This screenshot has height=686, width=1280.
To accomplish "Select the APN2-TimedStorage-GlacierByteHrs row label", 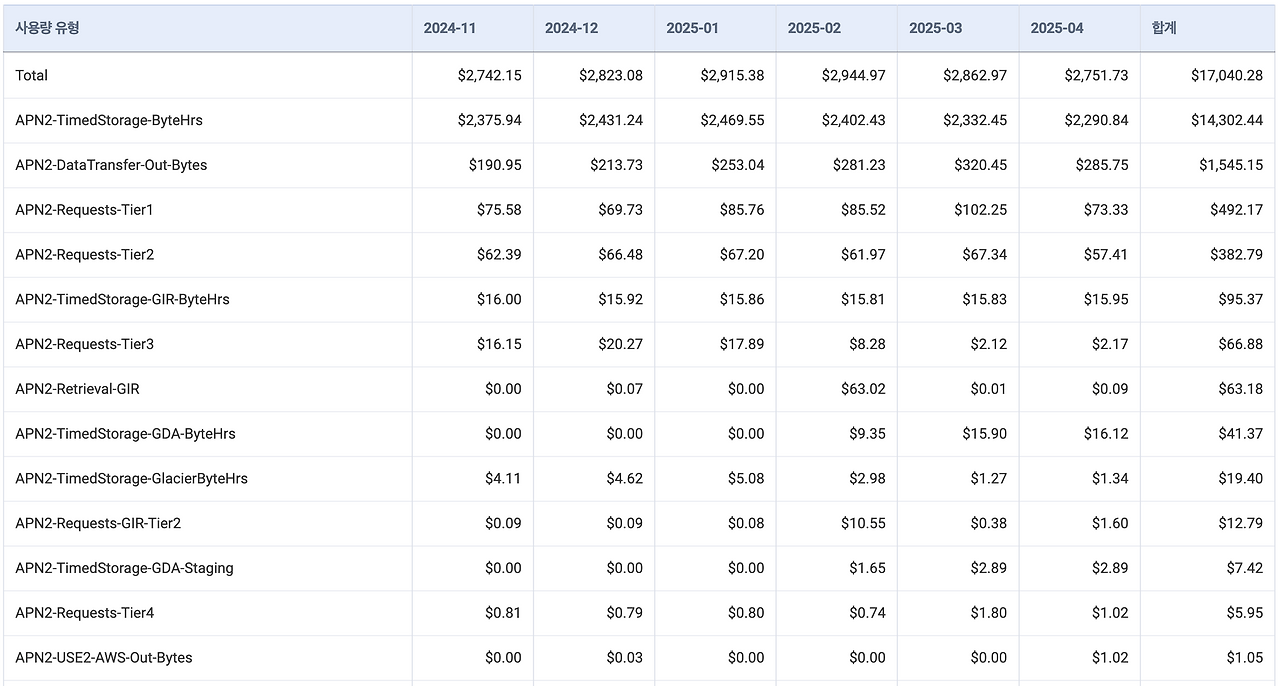I will click(131, 478).
